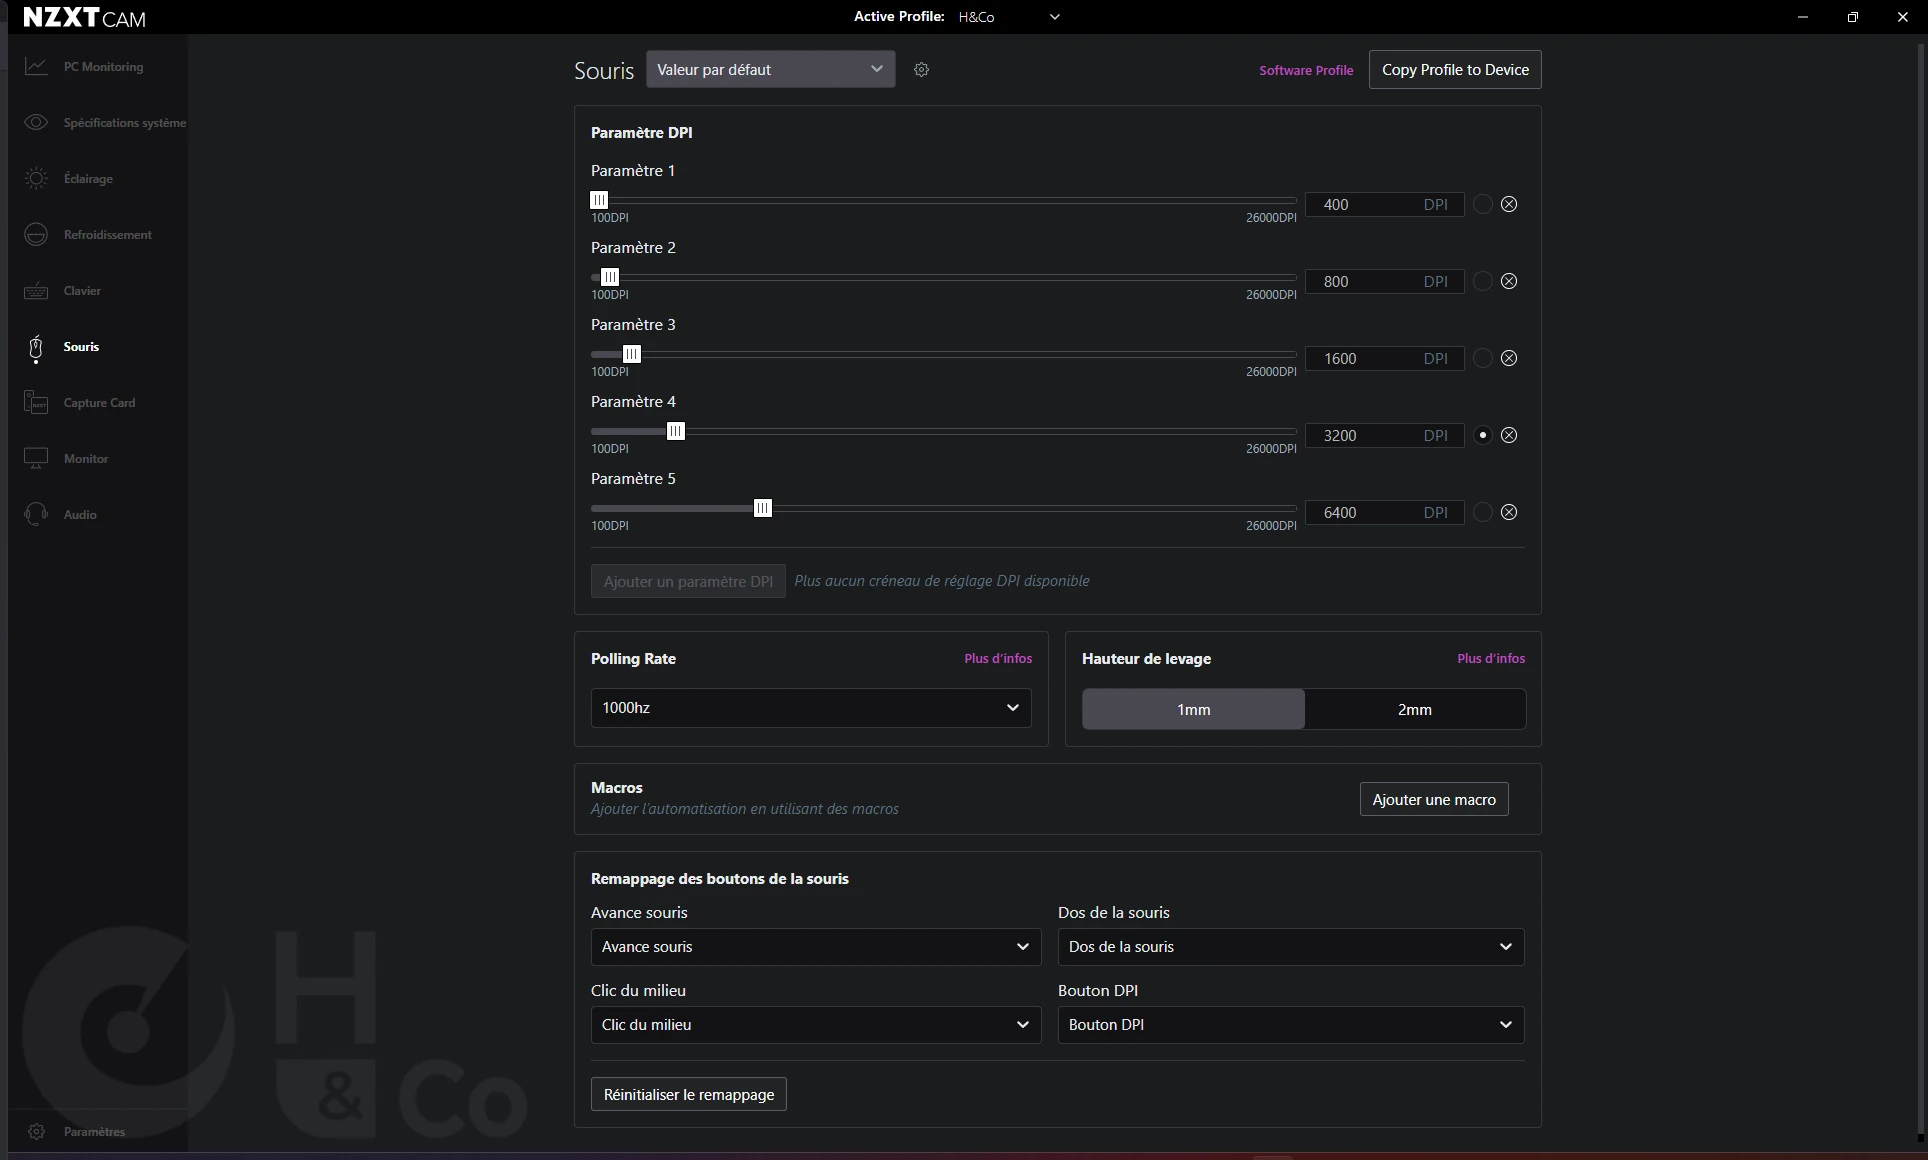This screenshot has width=1928, height=1160.
Task: Go to Éclairage section
Action: coord(88,178)
